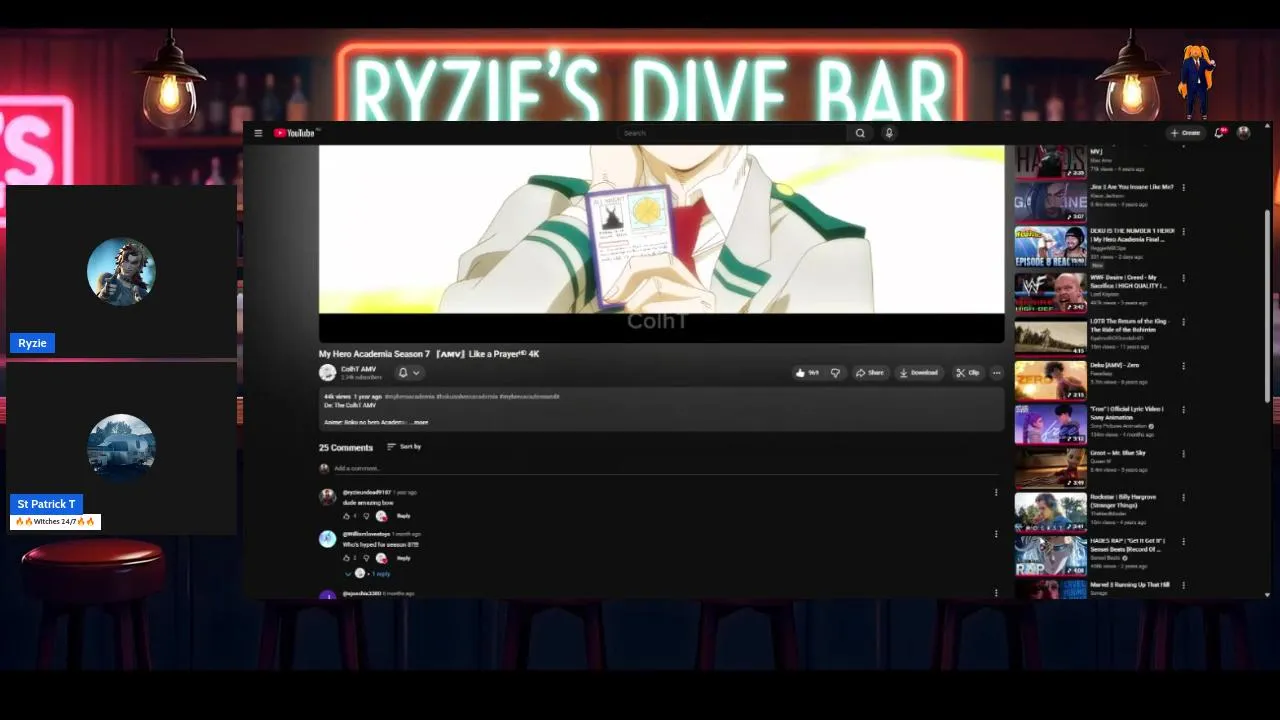This screenshot has height=720, width=1280.
Task: Expand the '1 reply' thread
Action: pos(368,574)
